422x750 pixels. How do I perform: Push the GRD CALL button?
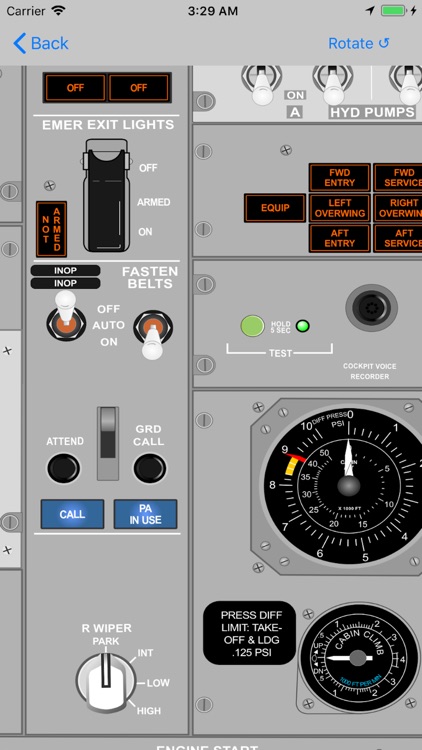[x=150, y=468]
